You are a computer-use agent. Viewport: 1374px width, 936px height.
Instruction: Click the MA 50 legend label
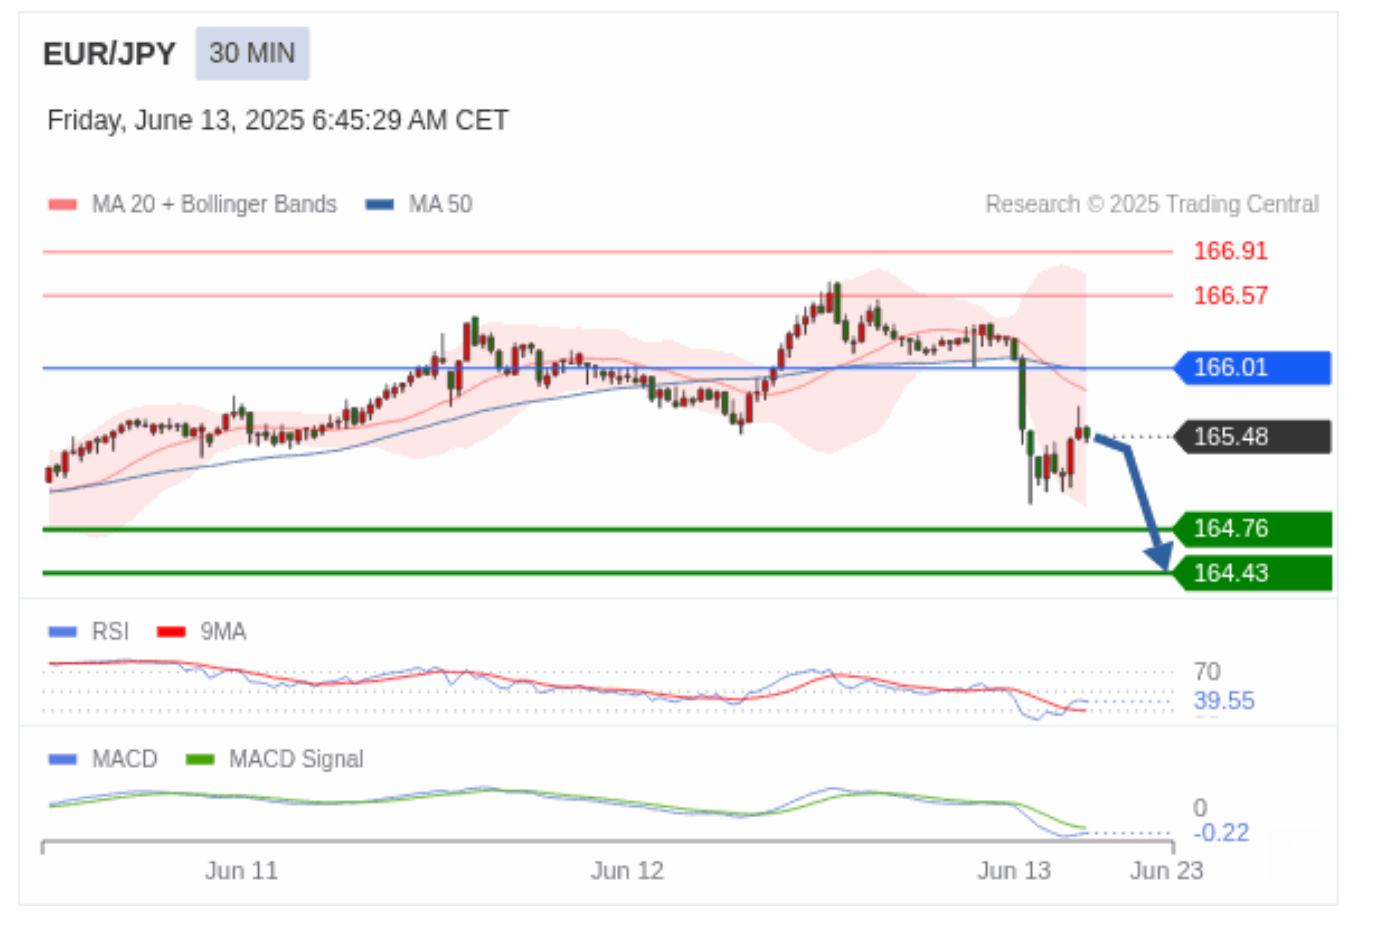point(440,204)
